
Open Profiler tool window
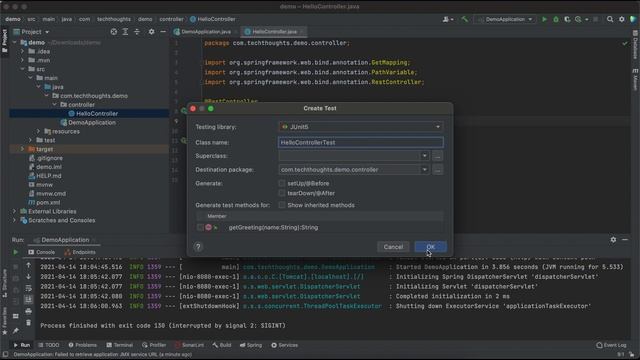[x=154, y=345]
